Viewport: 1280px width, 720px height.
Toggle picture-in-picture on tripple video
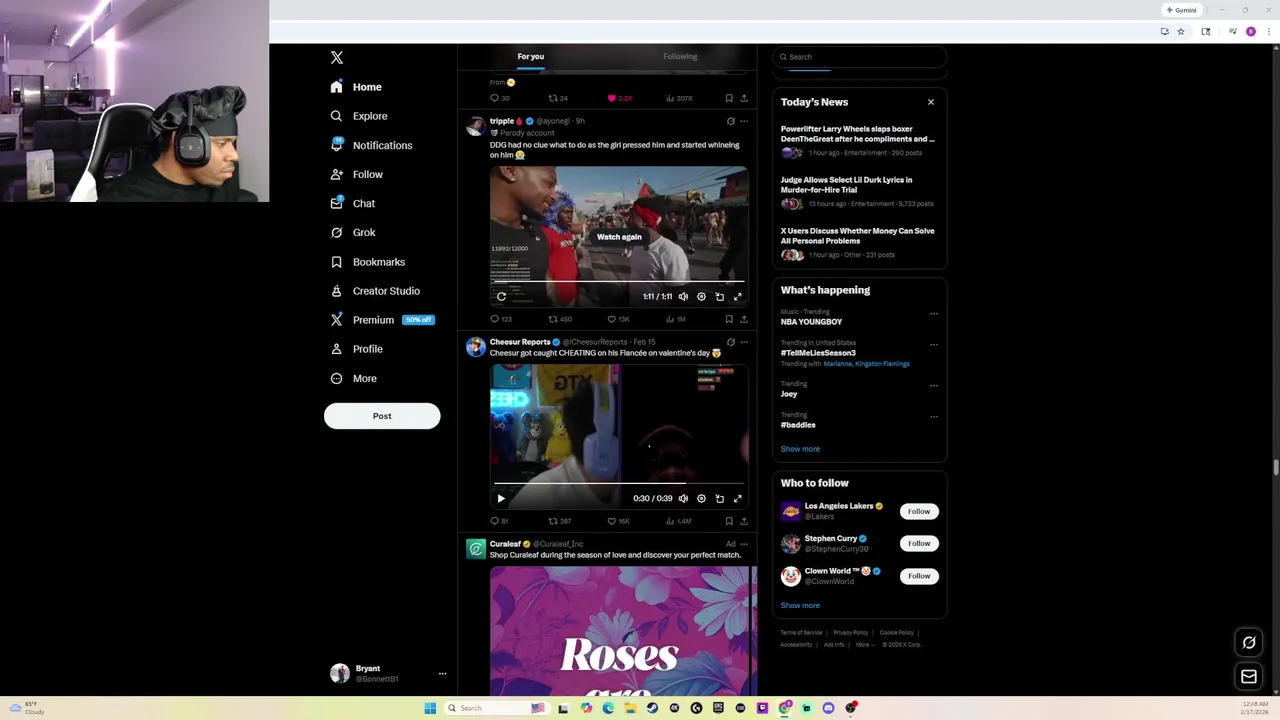coord(720,296)
